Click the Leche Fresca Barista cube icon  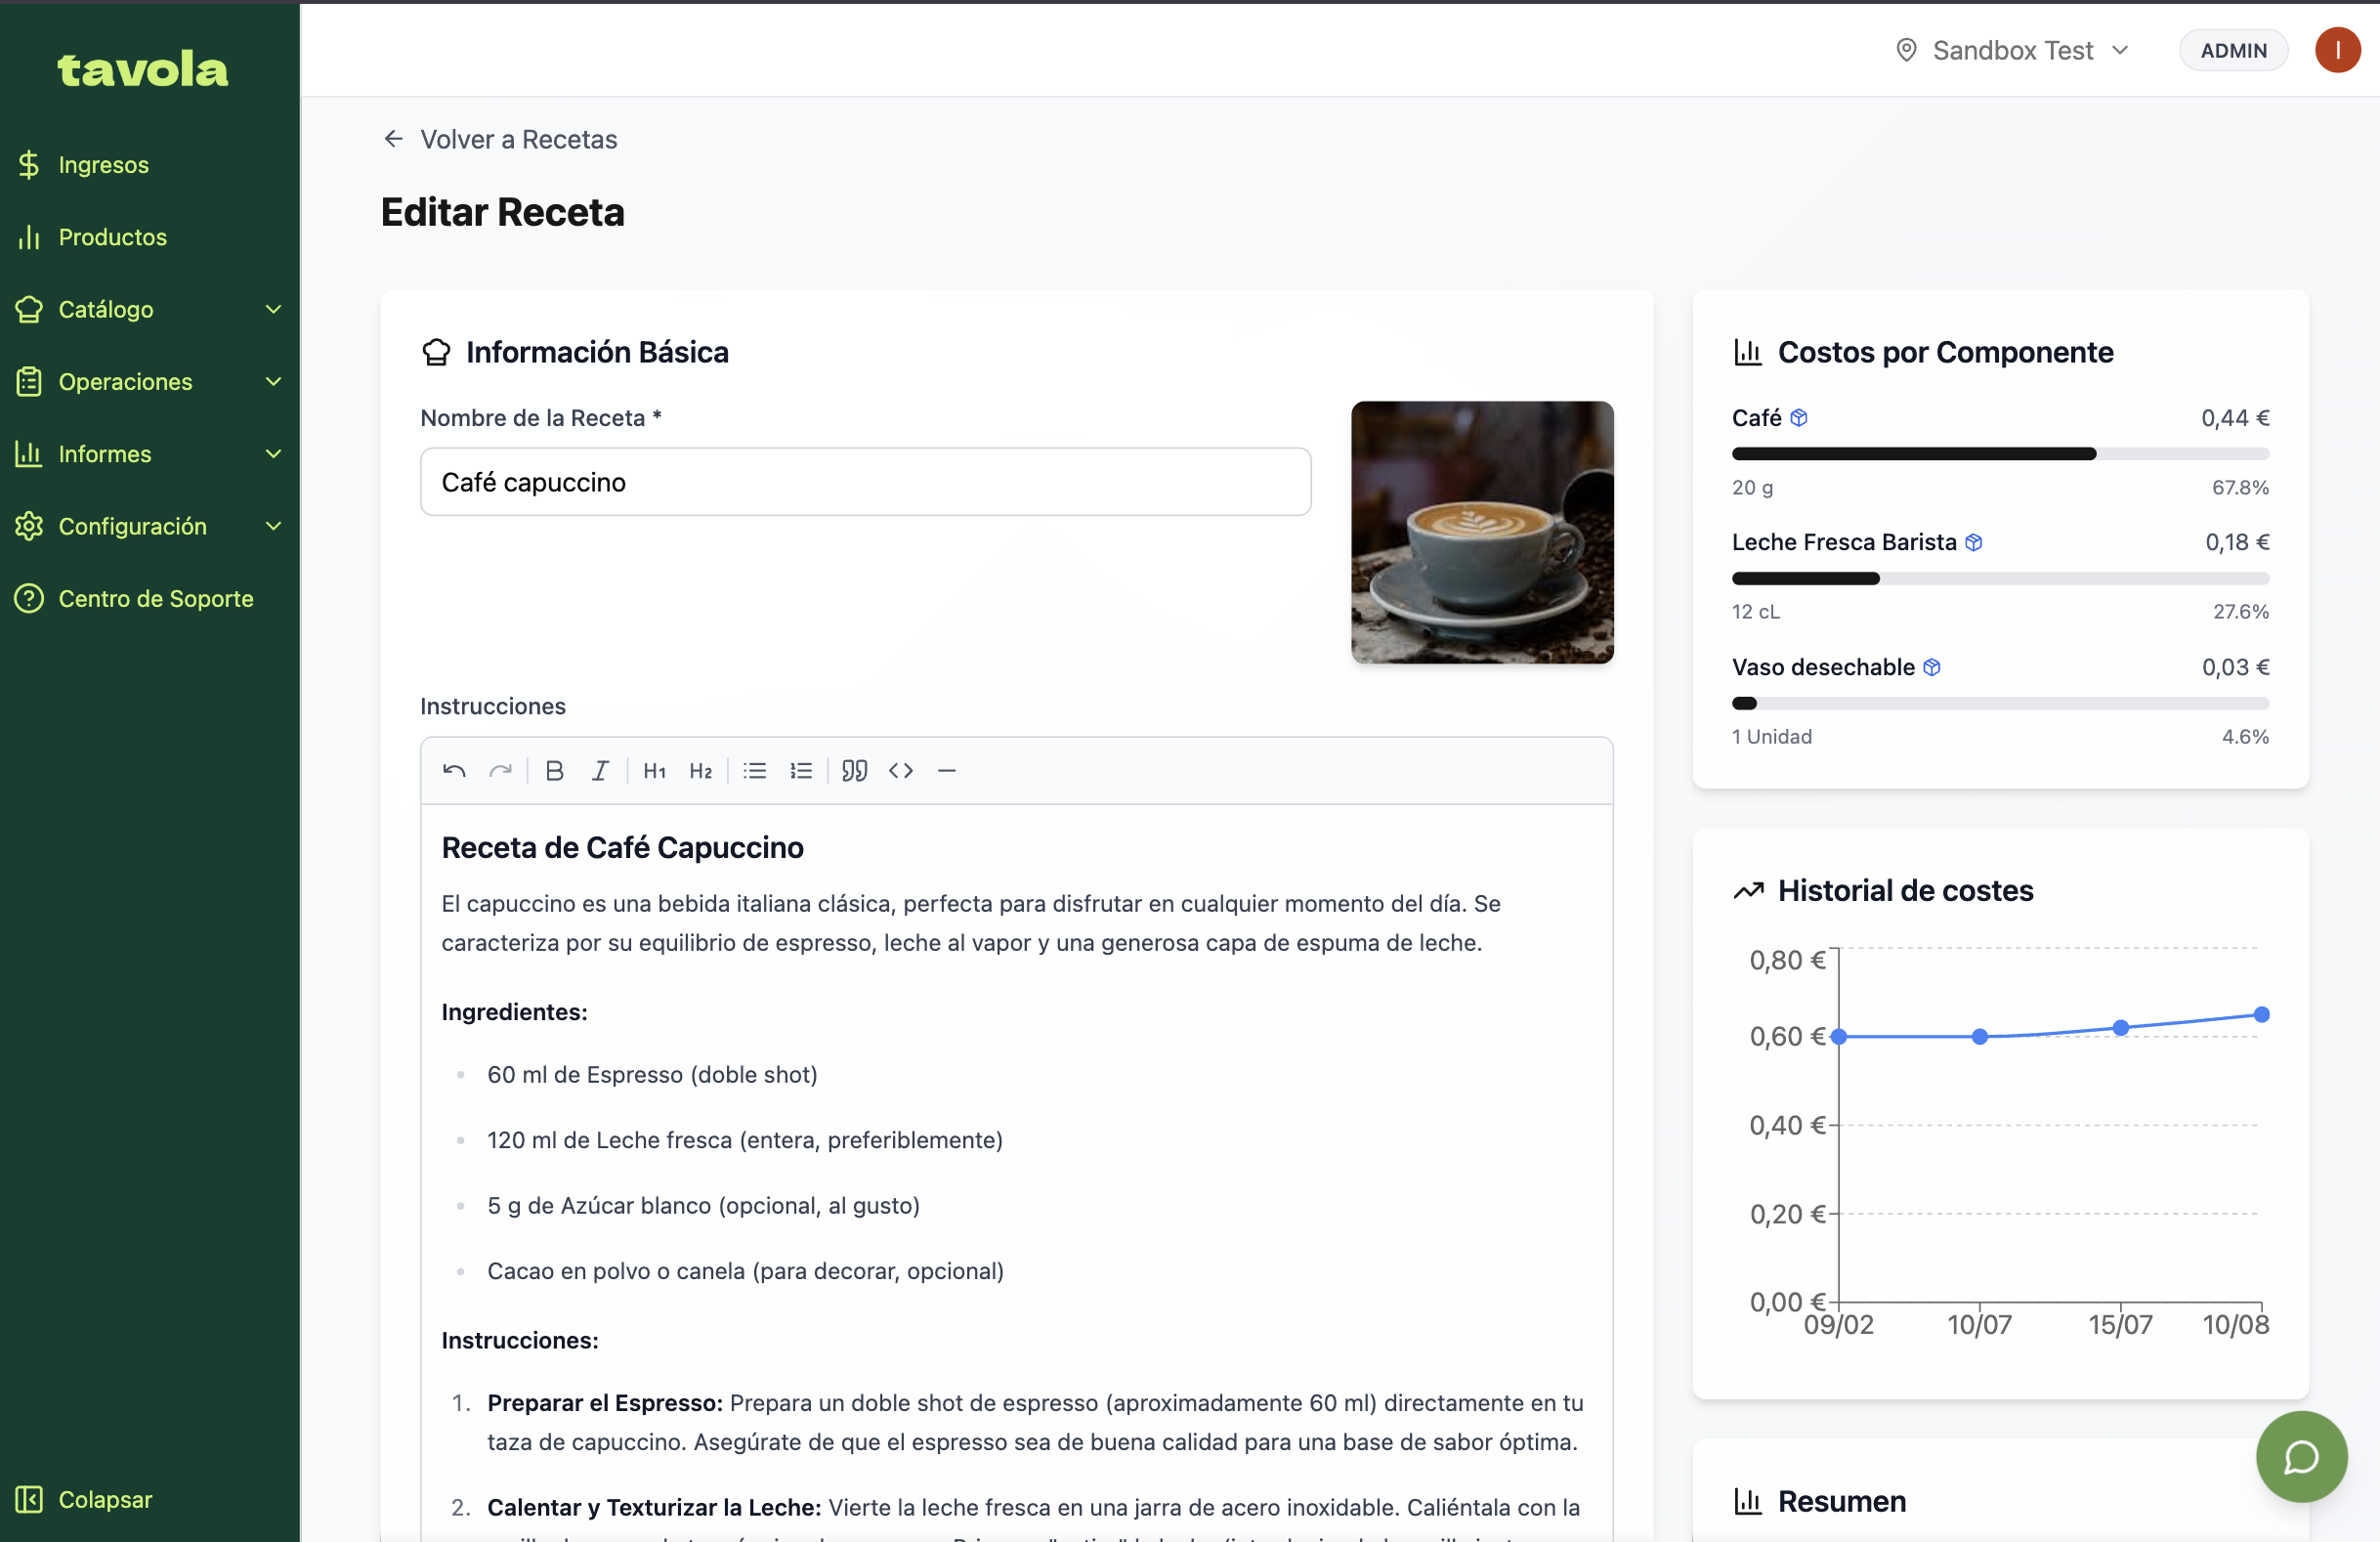[x=1974, y=542]
